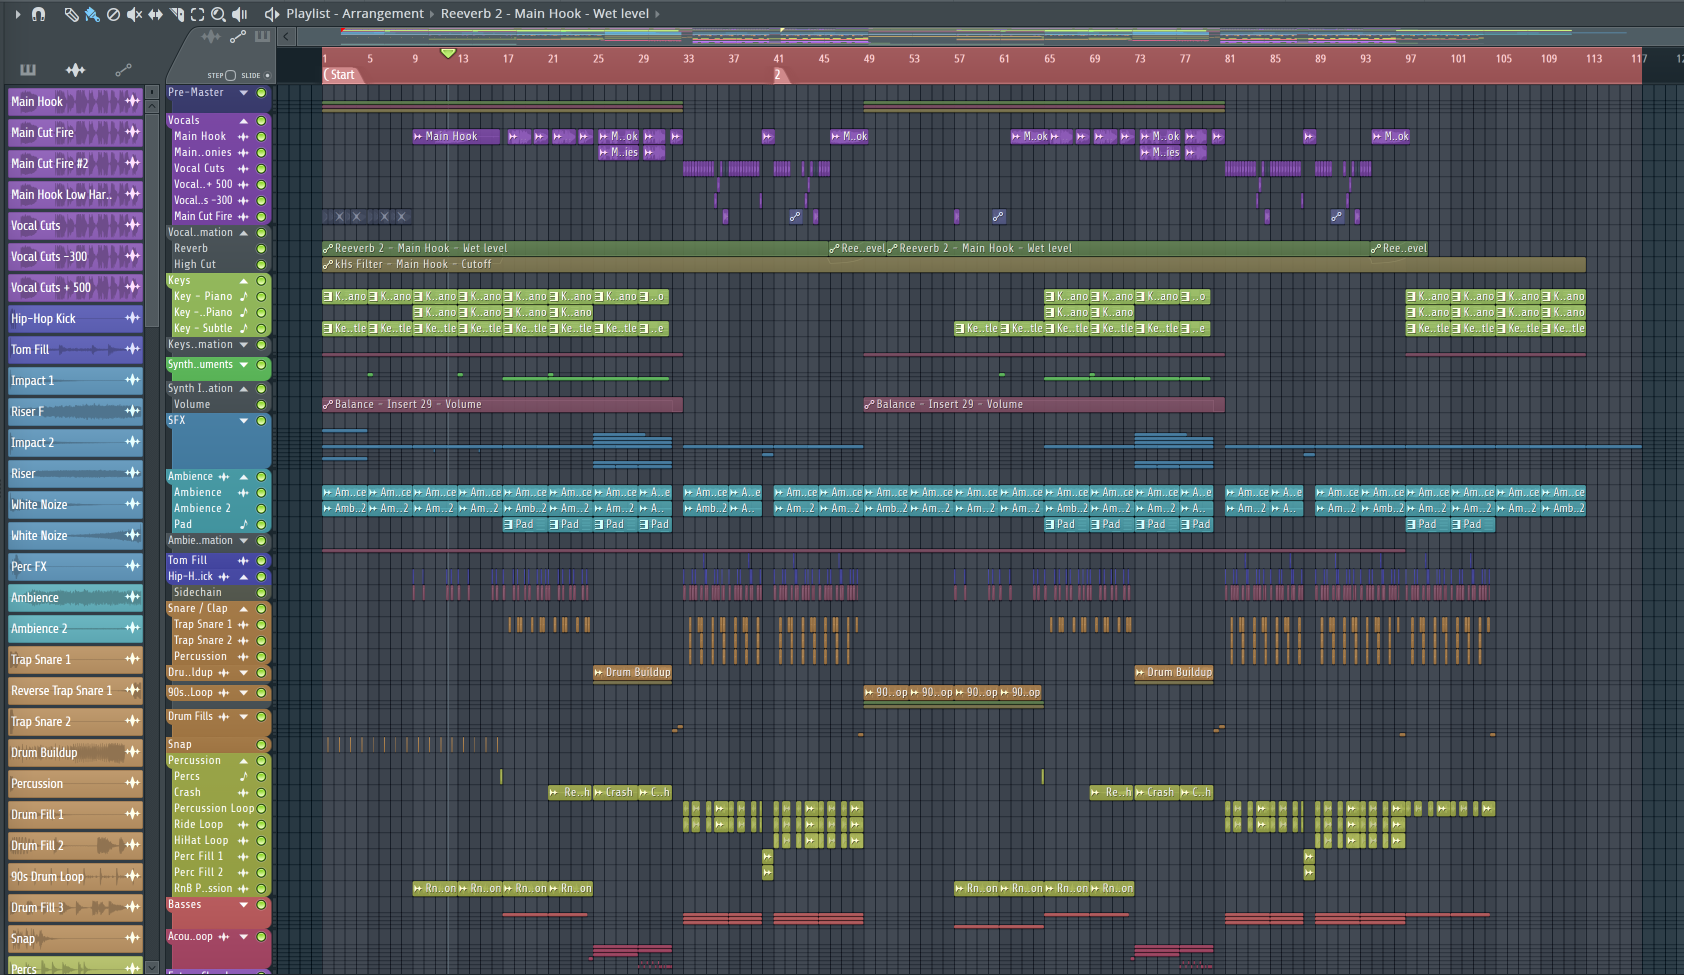Open Reeverb 2 - Main Hook - Wet level selector

click(x=545, y=14)
